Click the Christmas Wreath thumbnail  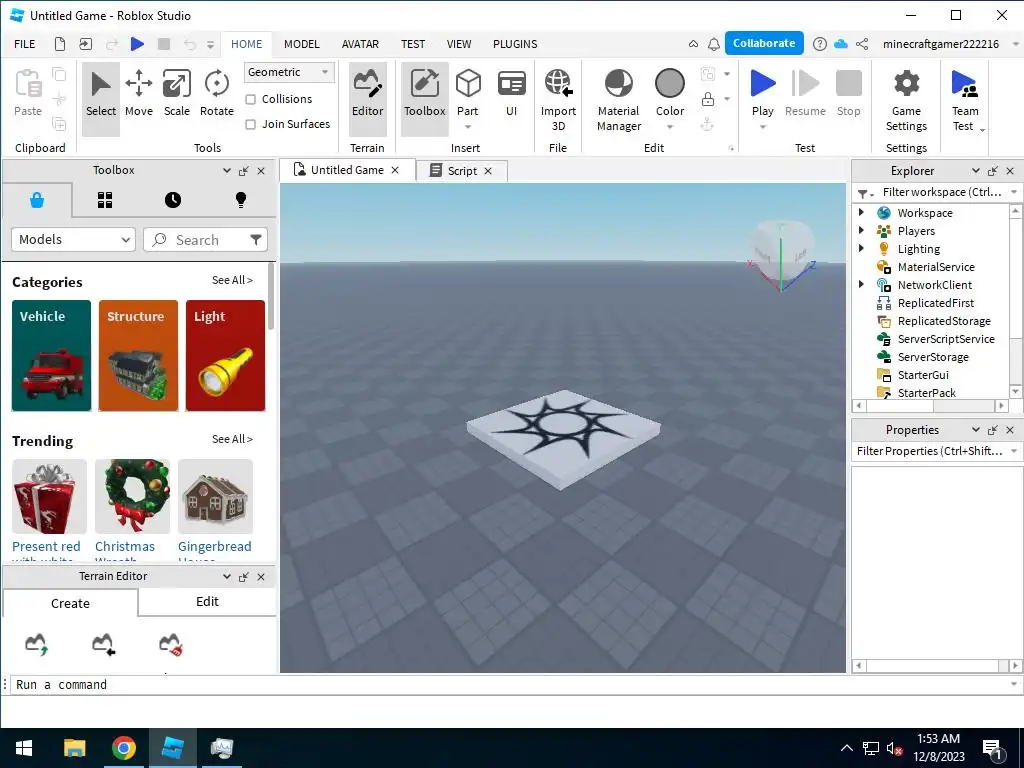coord(133,496)
